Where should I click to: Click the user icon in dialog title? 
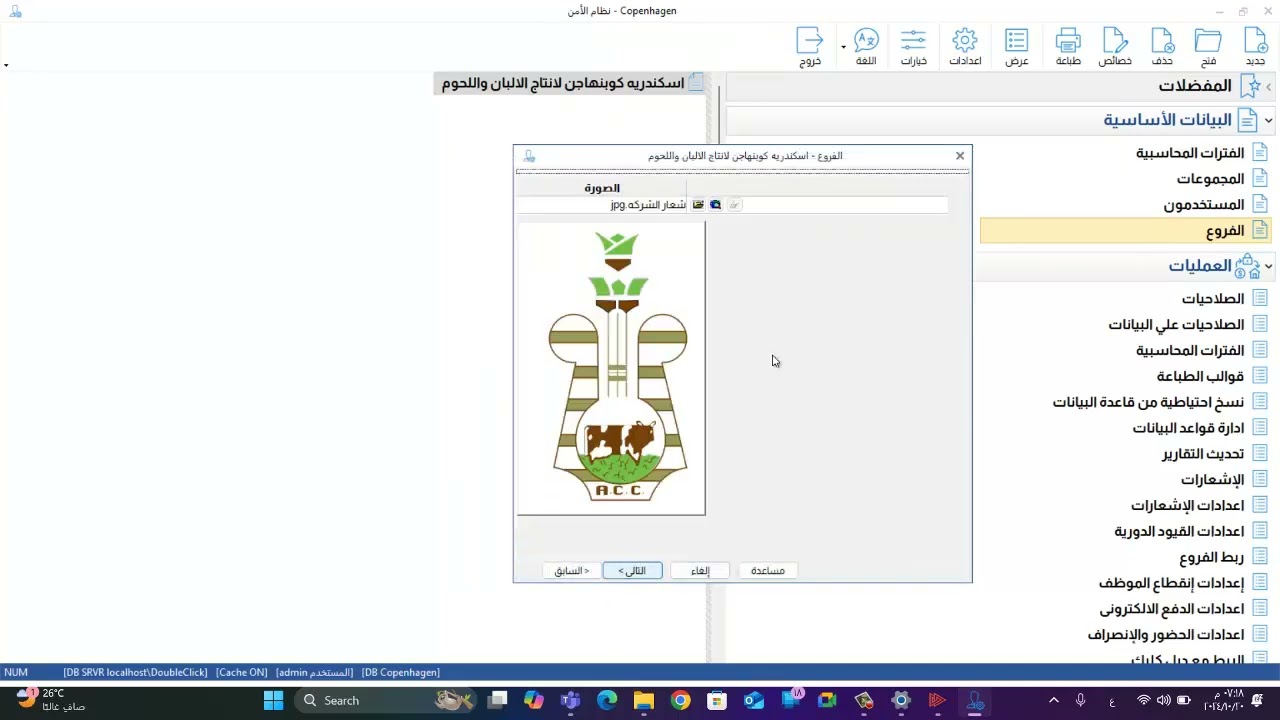(x=529, y=156)
